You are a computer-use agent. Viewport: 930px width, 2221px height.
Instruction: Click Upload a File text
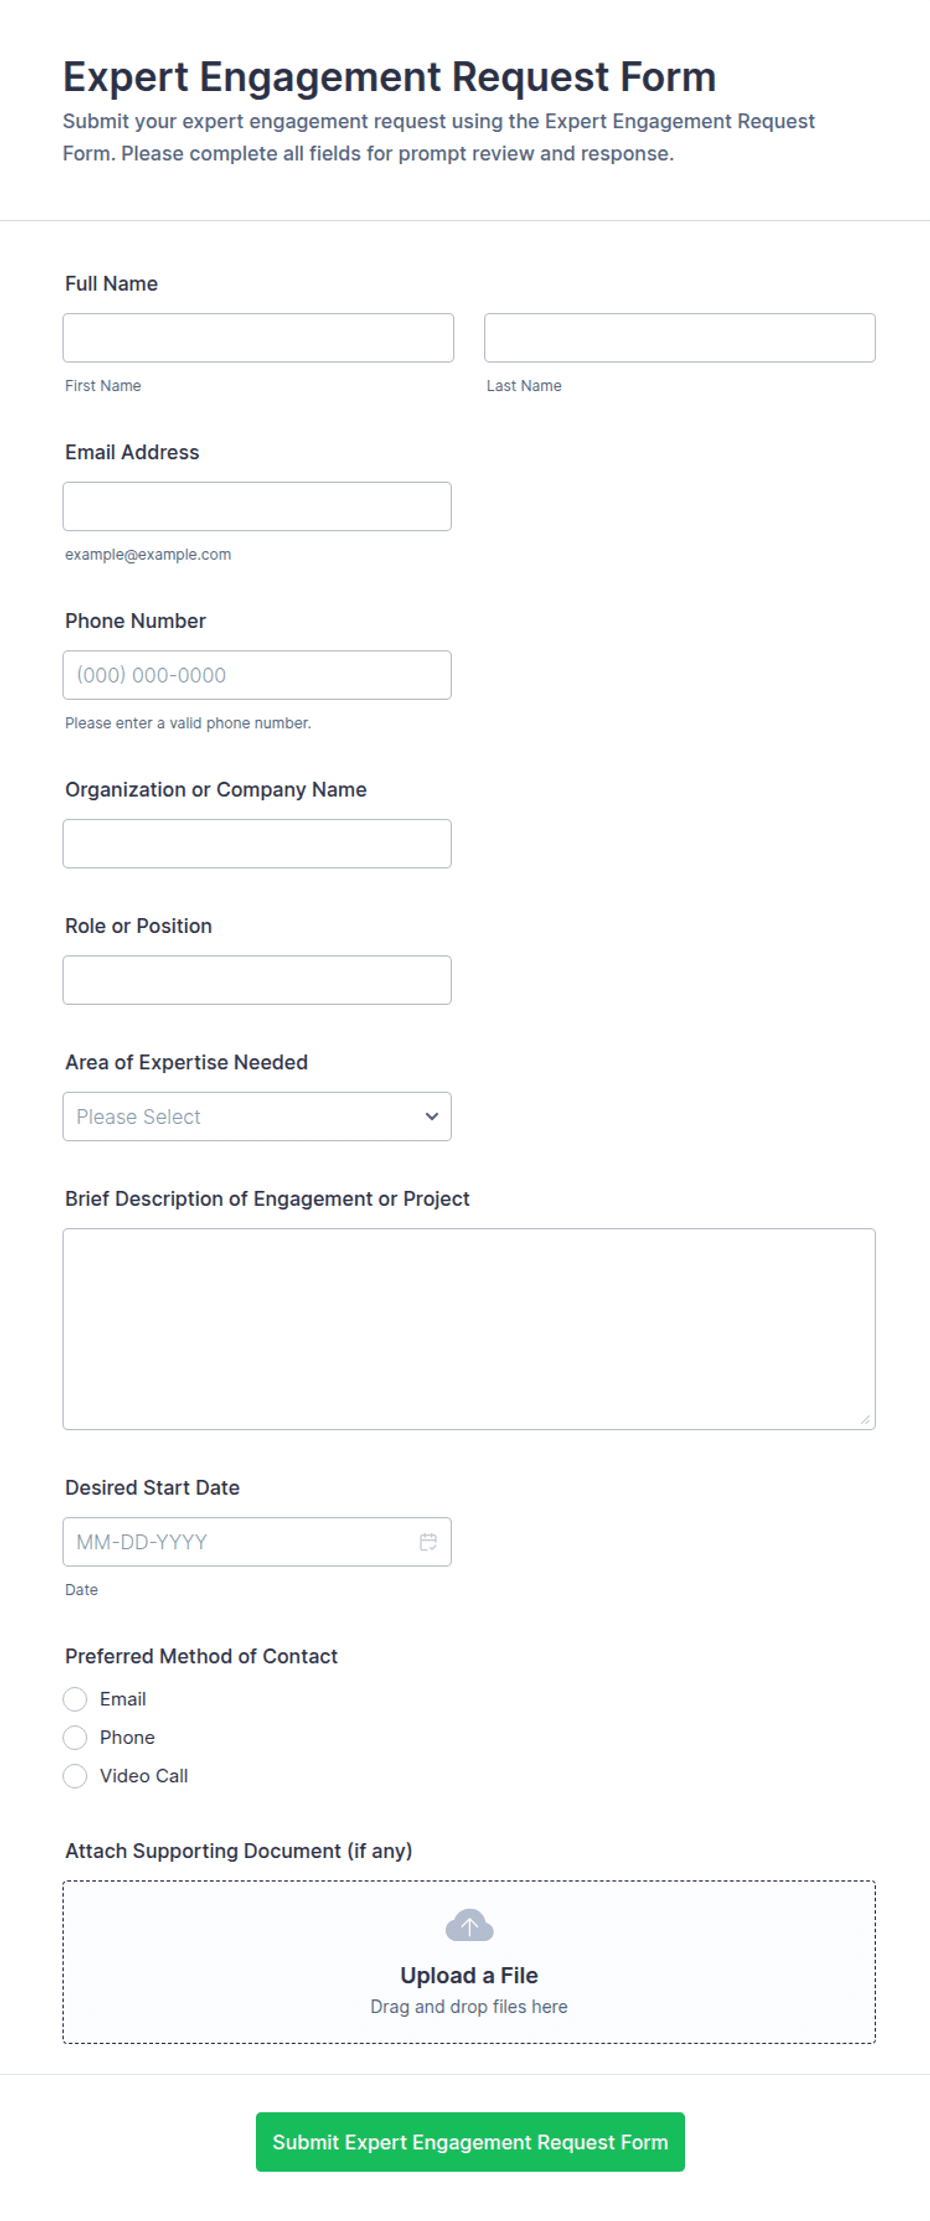tap(469, 1975)
